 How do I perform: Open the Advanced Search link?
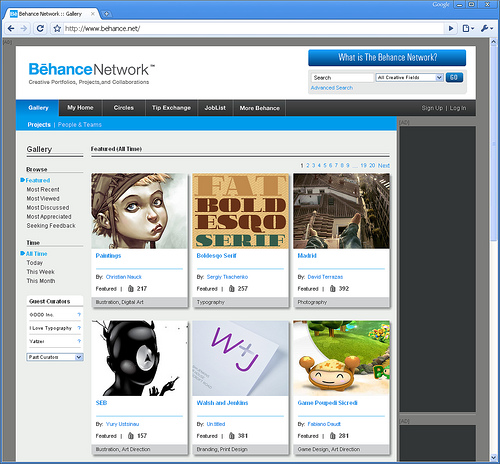click(332, 88)
